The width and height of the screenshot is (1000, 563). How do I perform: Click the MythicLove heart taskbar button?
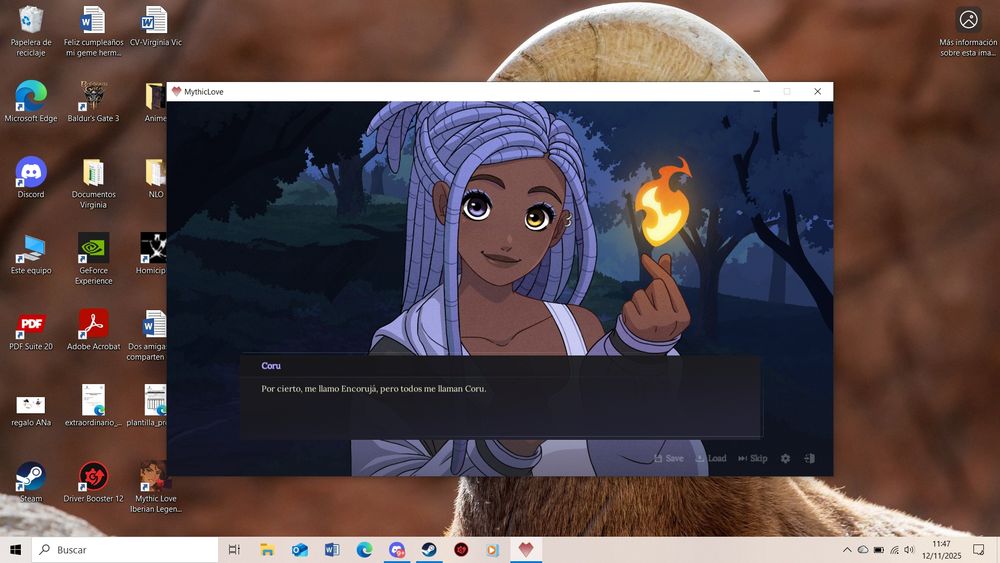(x=526, y=550)
